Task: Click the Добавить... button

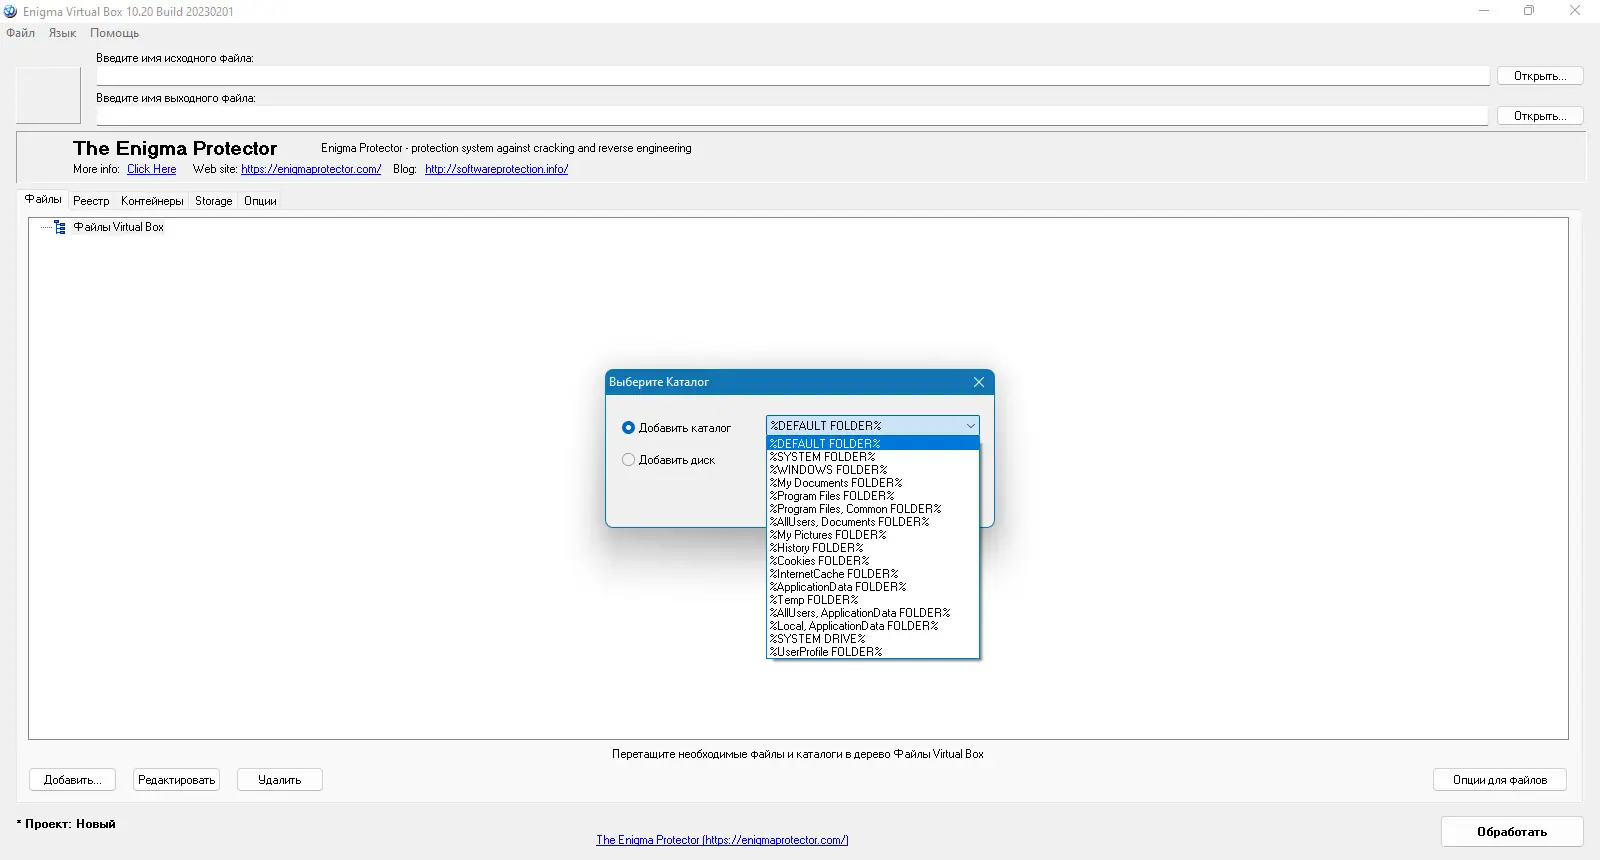Action: [73, 780]
